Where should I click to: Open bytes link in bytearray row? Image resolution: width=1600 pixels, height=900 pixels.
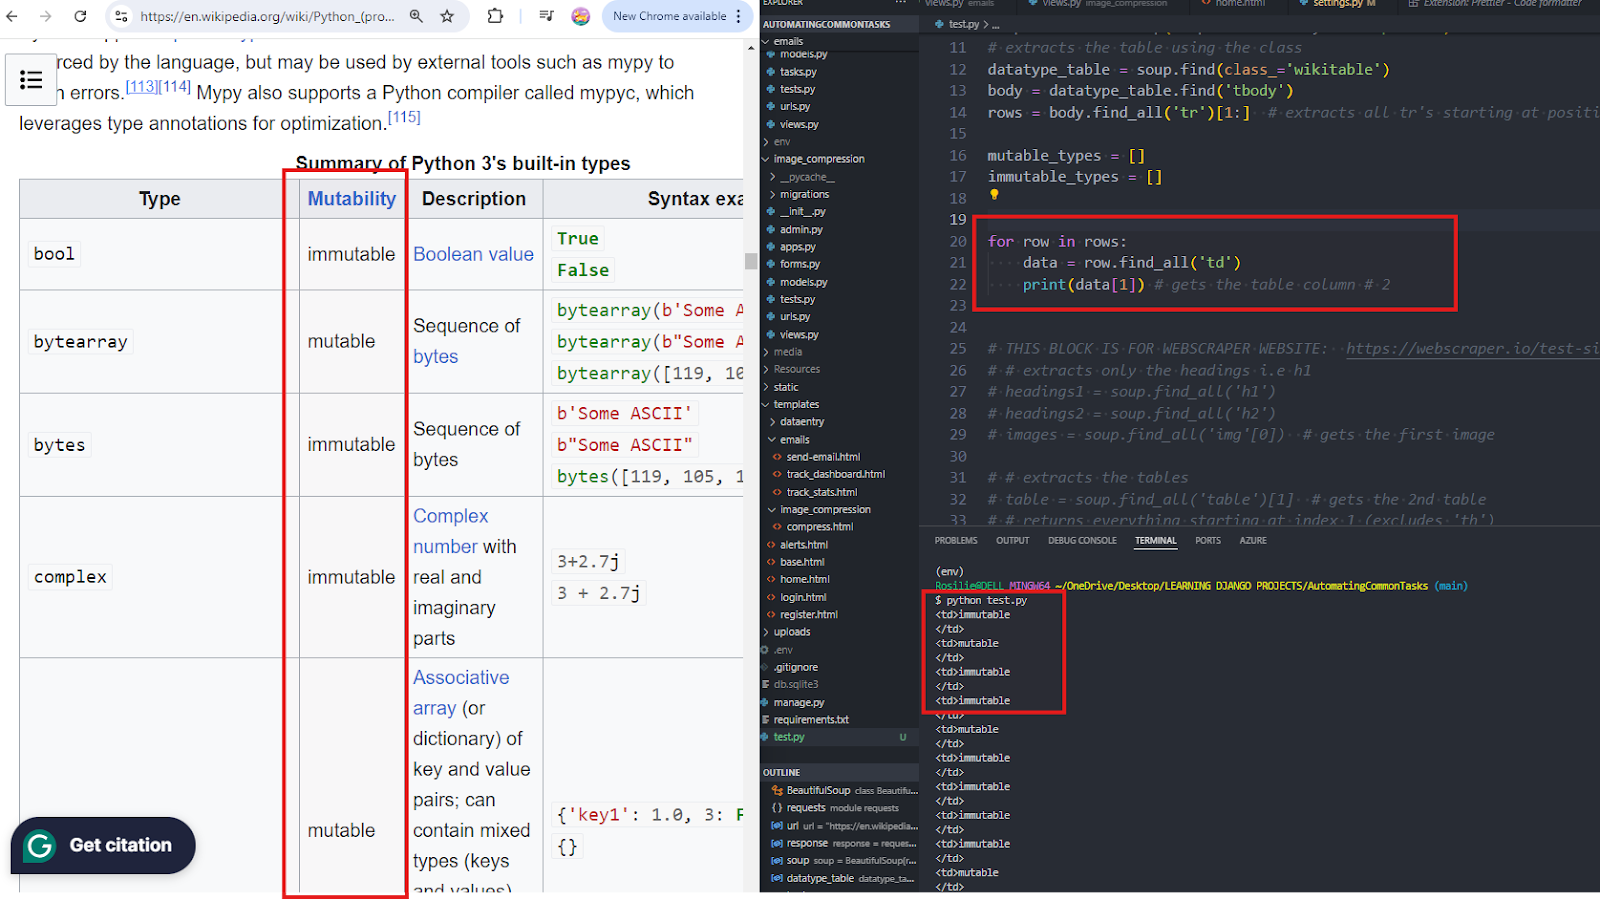tap(436, 357)
